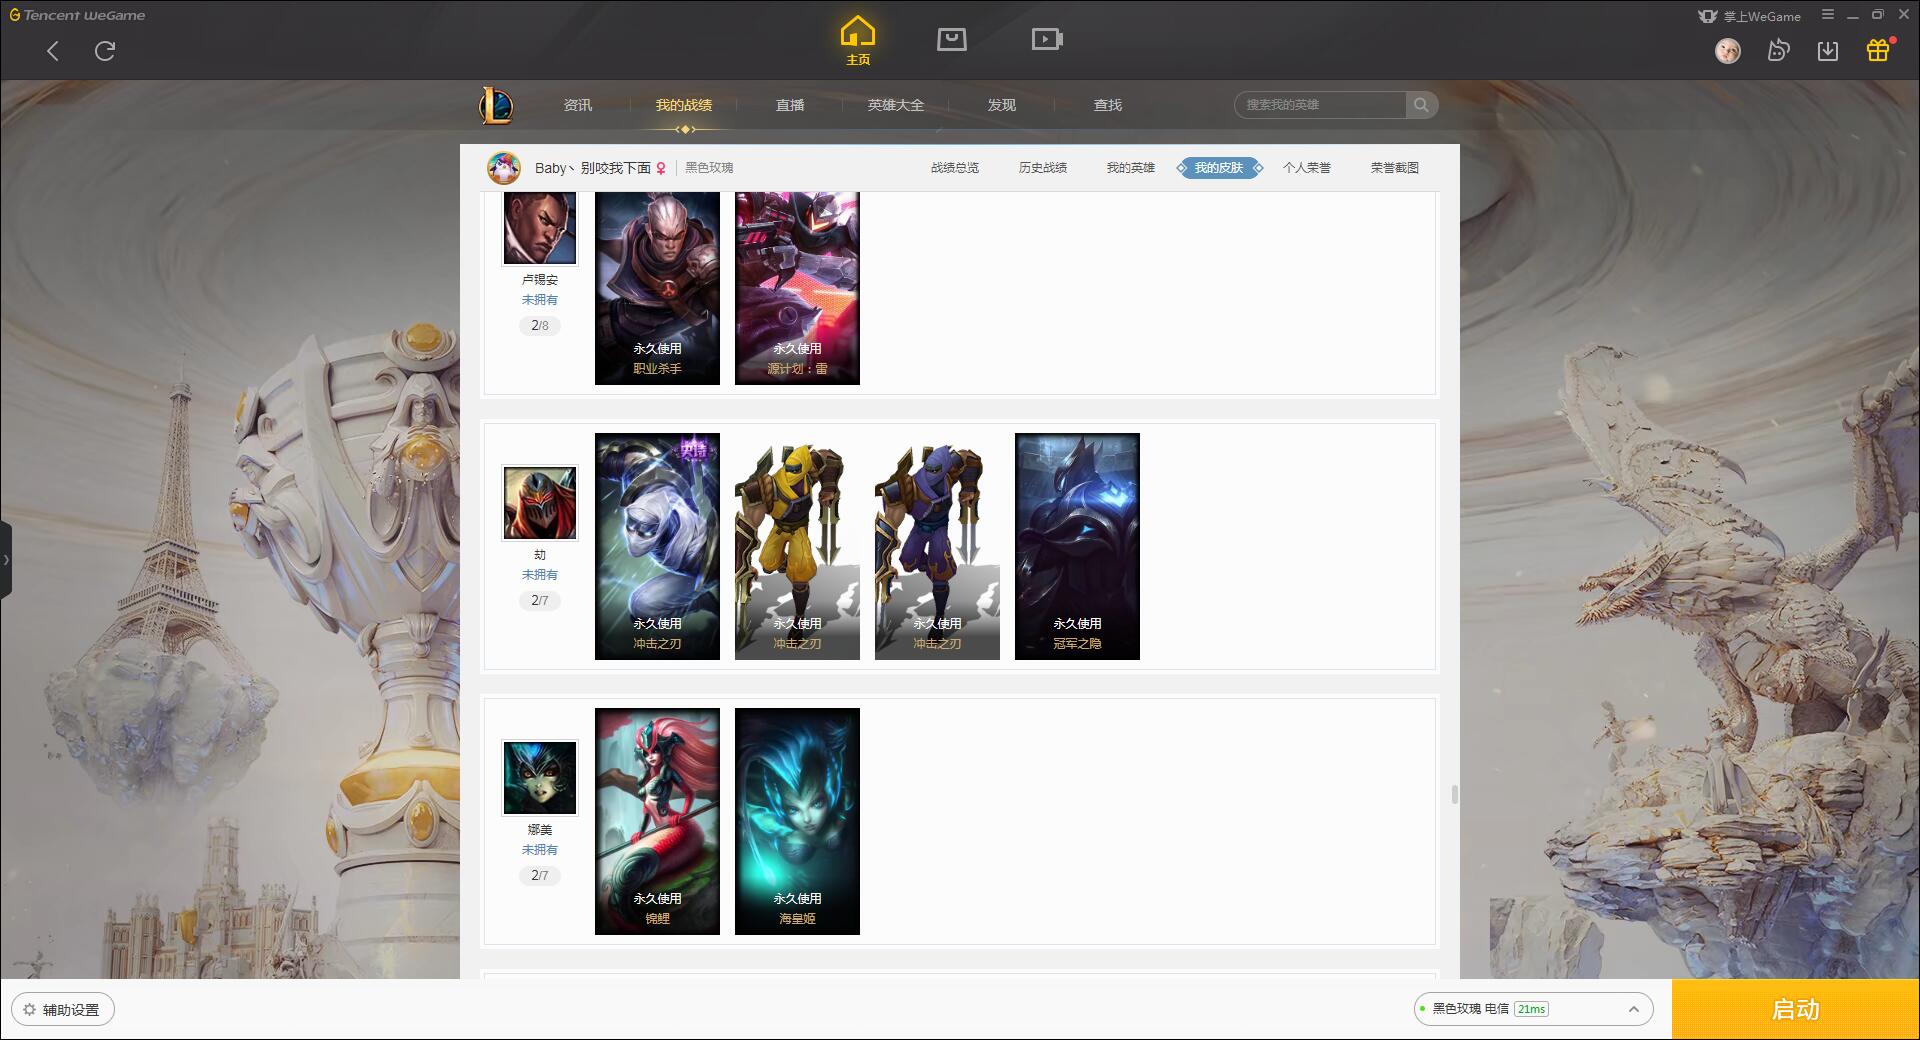Click the 2/8 skin count badge
Screen dimensions: 1920x1040
click(x=540, y=326)
